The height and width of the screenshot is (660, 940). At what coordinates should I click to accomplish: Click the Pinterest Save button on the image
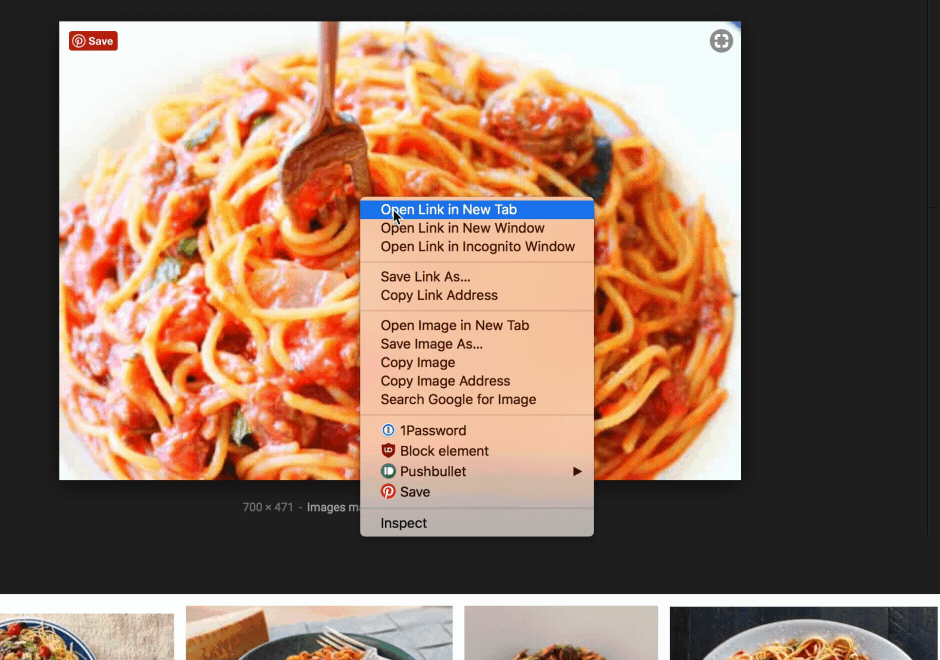(93, 41)
